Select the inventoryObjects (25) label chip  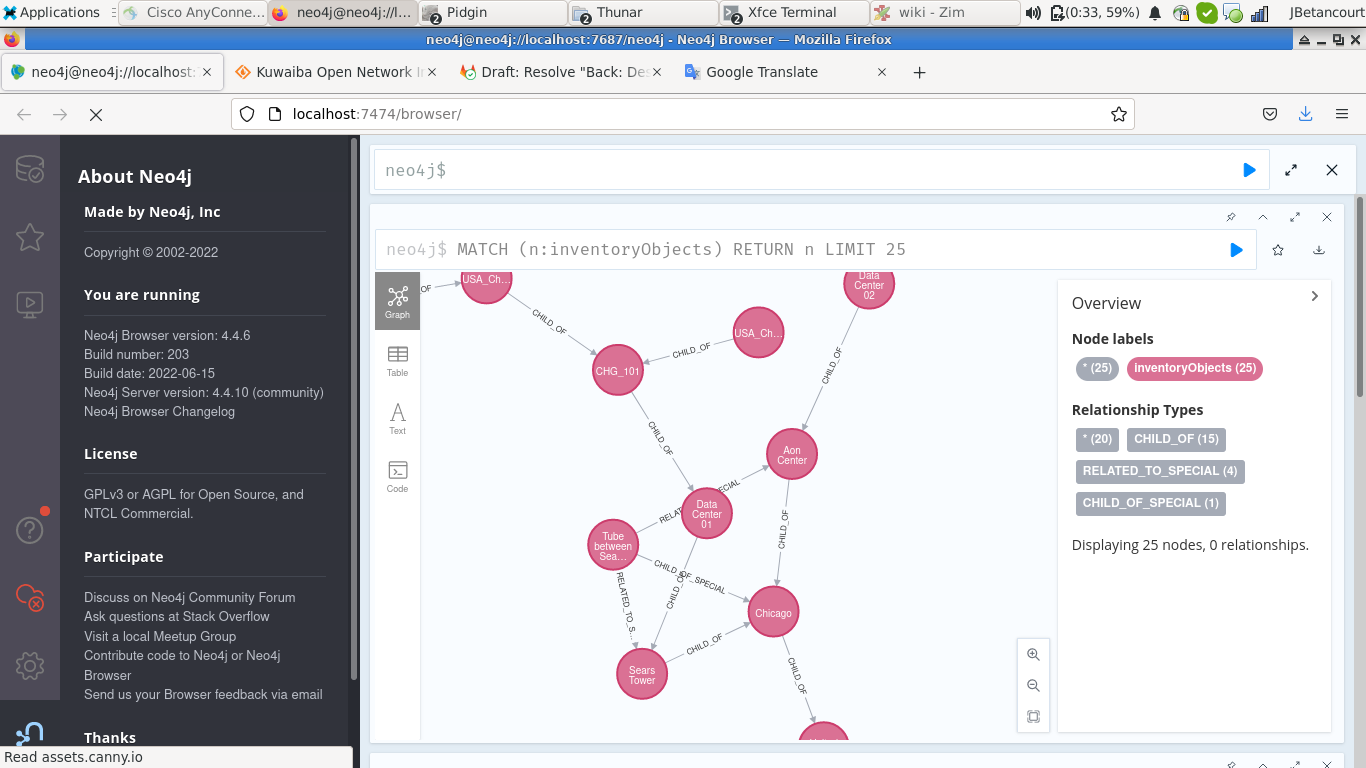(x=1194, y=368)
